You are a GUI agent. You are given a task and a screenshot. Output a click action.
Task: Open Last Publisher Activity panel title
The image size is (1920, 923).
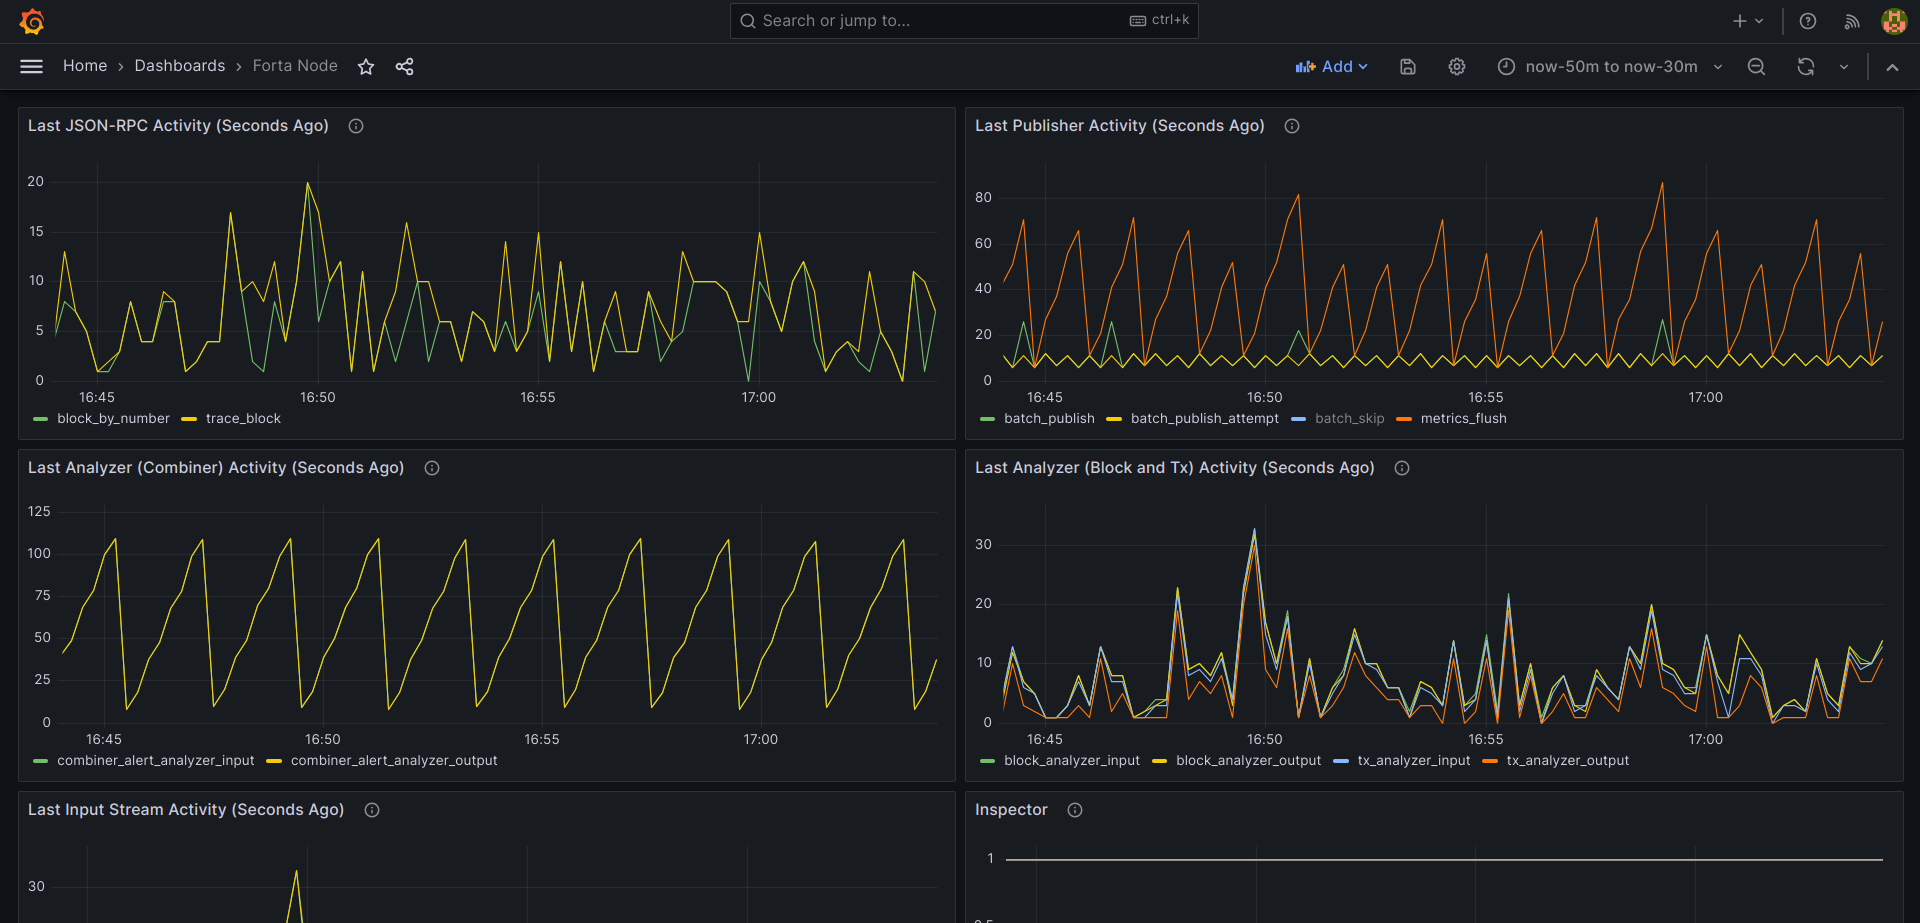1120,126
